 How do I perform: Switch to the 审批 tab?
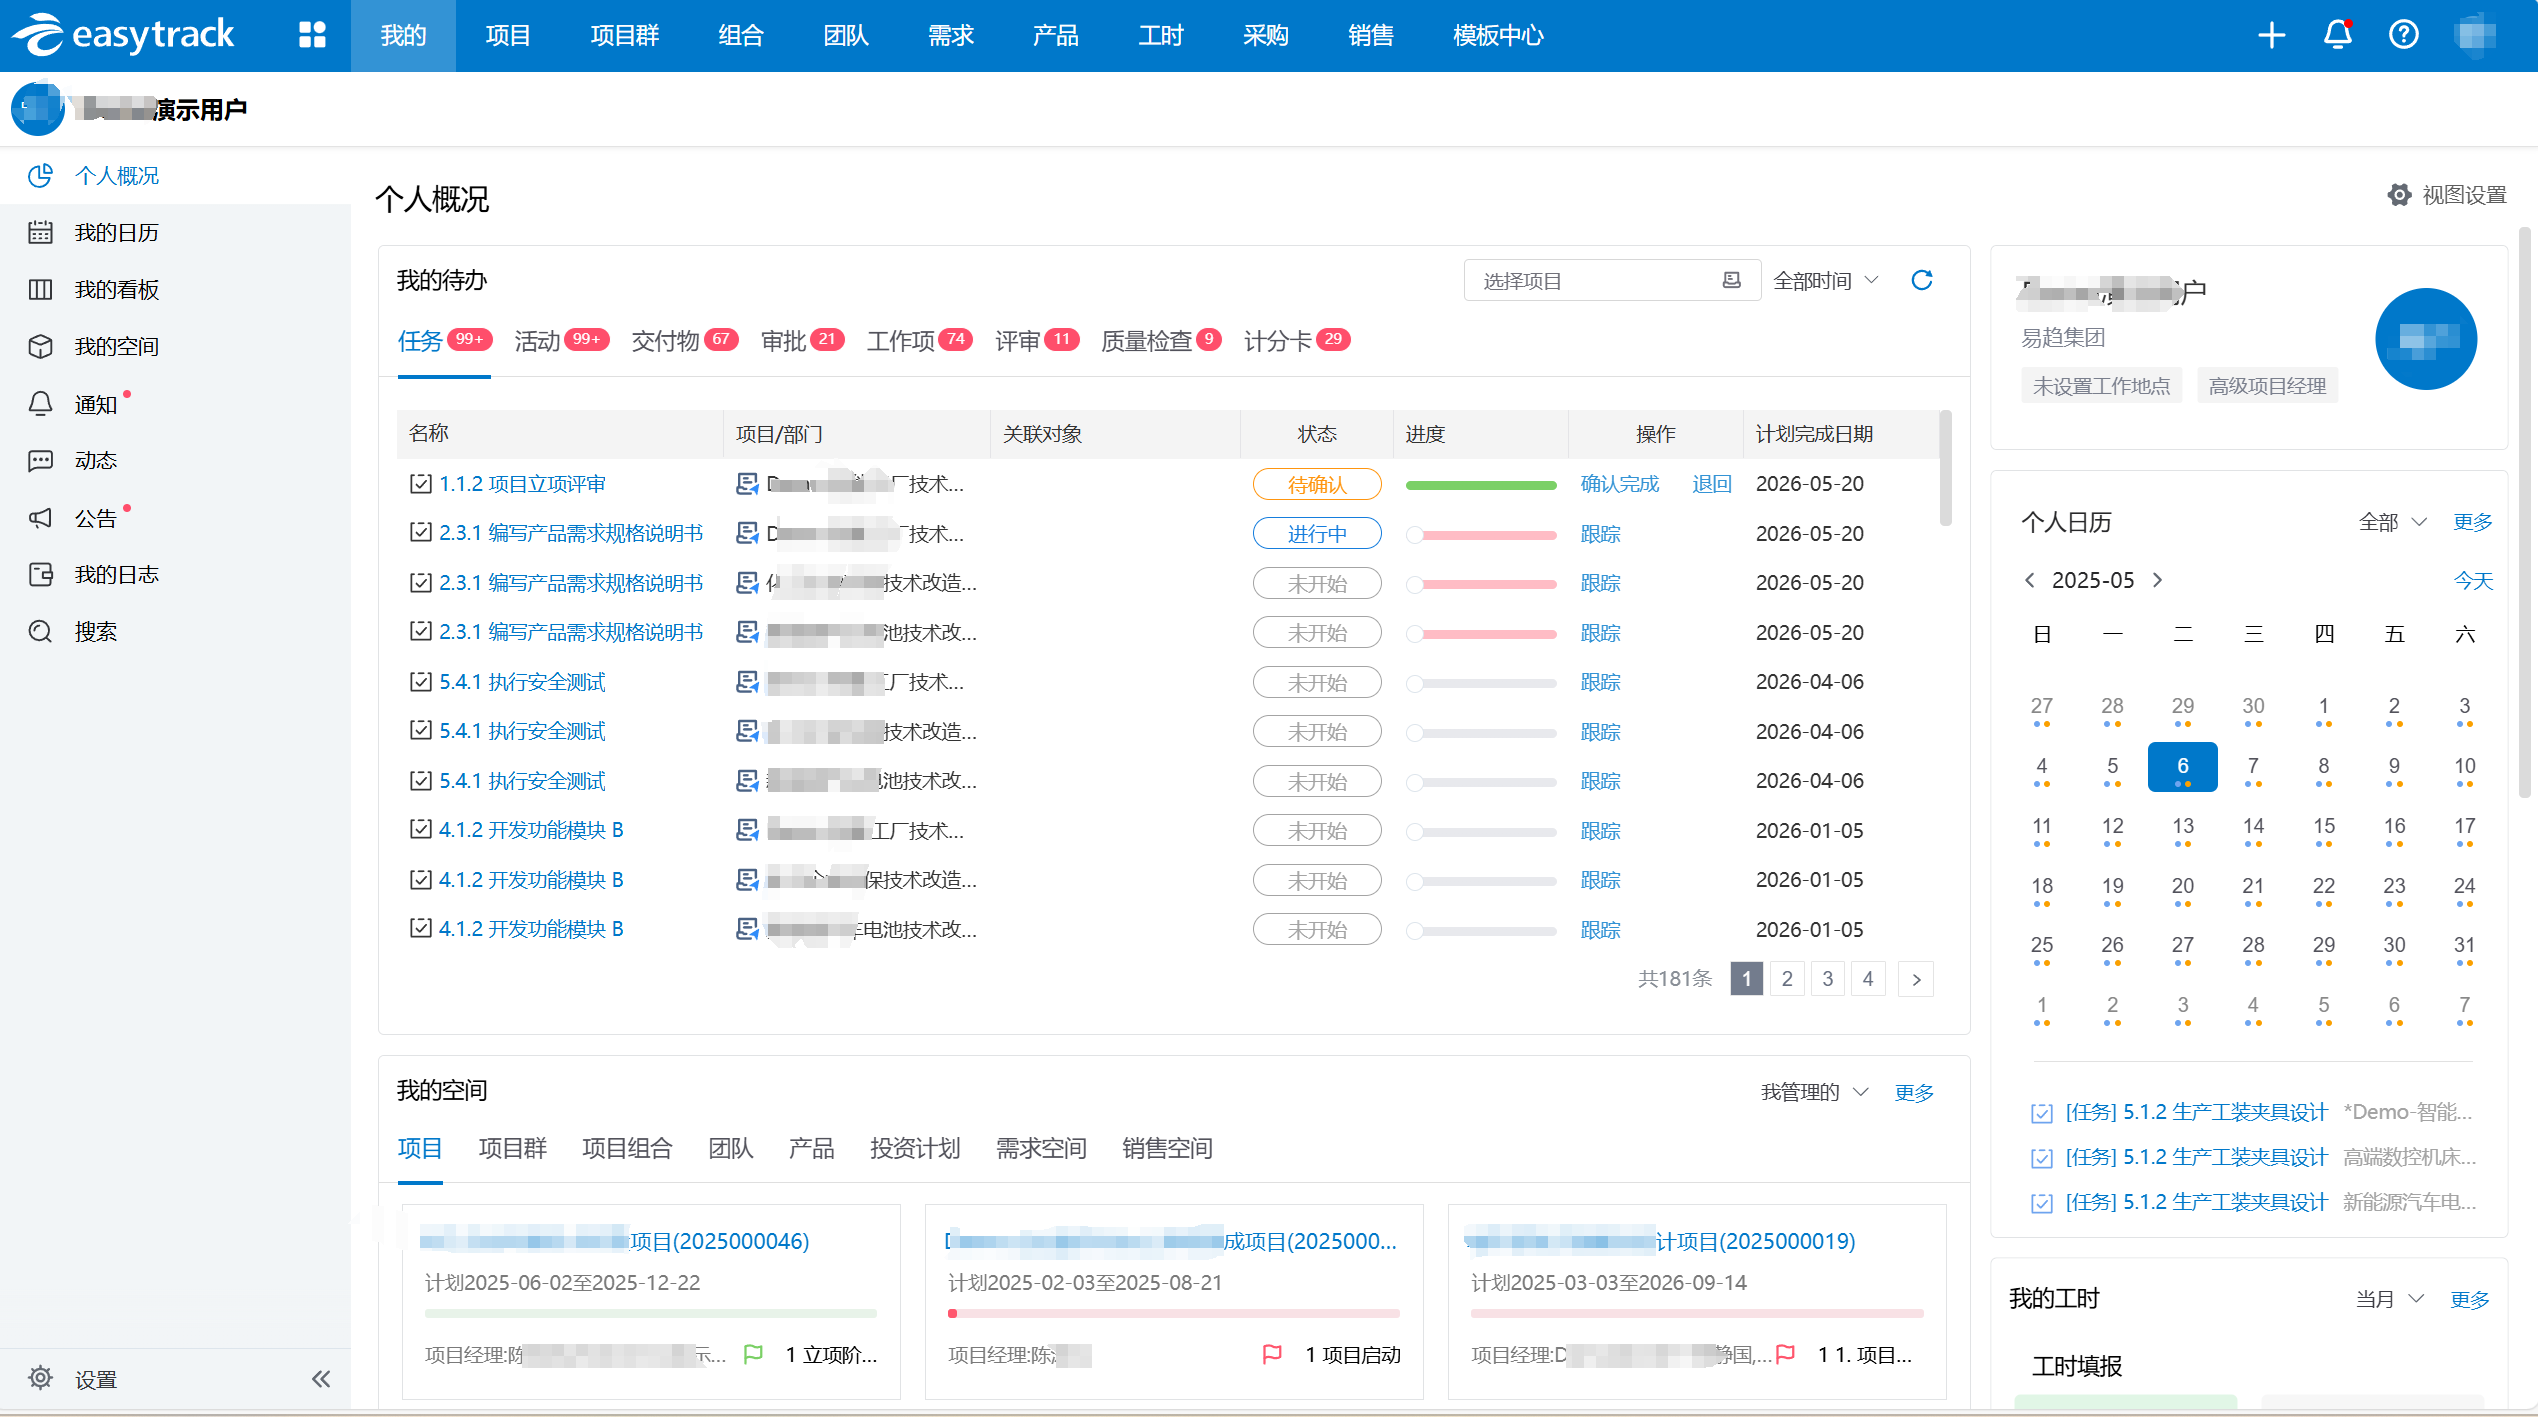click(783, 341)
